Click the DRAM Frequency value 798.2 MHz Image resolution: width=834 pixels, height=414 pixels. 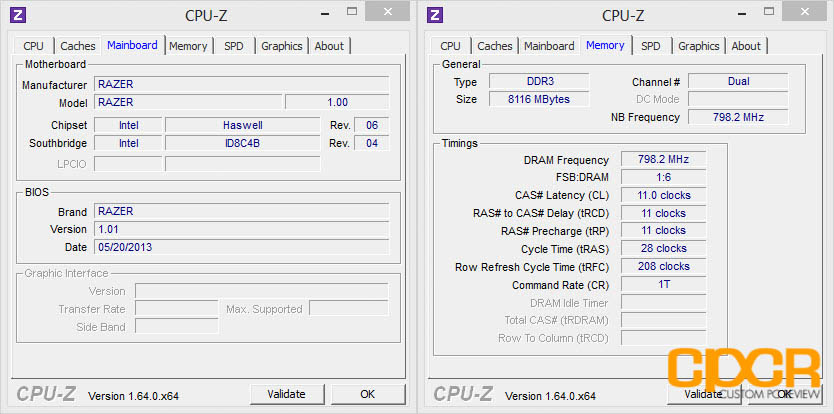(x=663, y=159)
